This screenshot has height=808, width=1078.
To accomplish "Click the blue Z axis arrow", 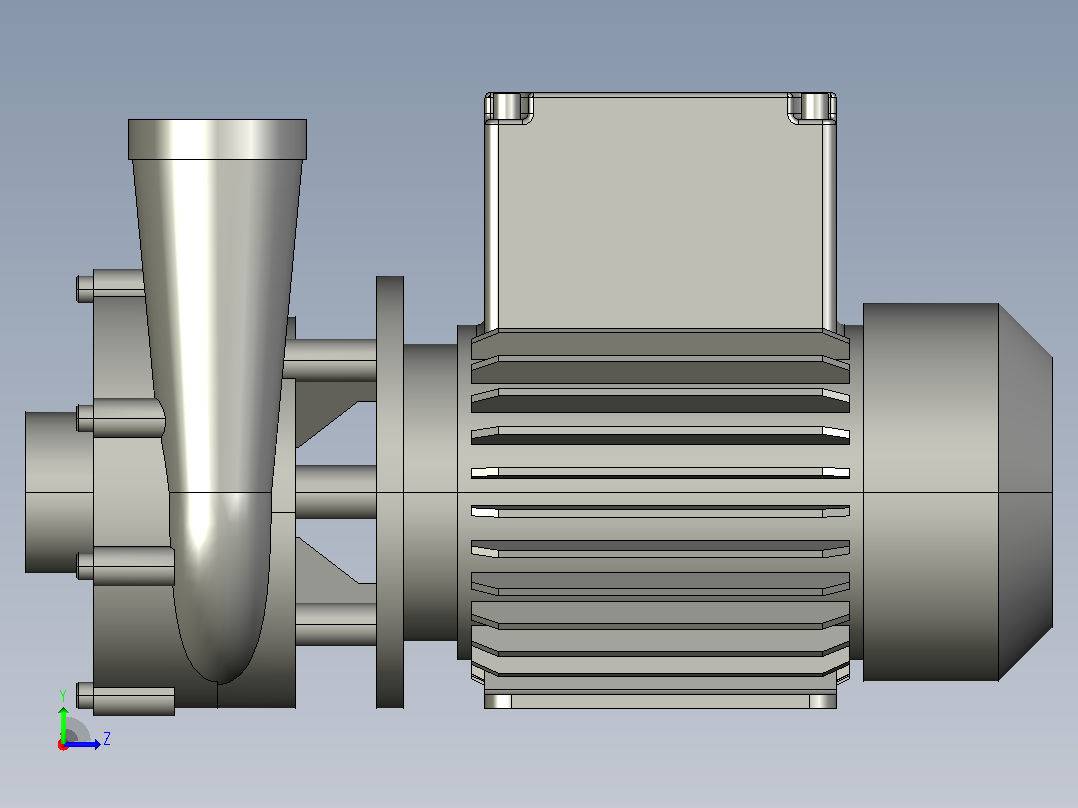I will (x=84, y=744).
